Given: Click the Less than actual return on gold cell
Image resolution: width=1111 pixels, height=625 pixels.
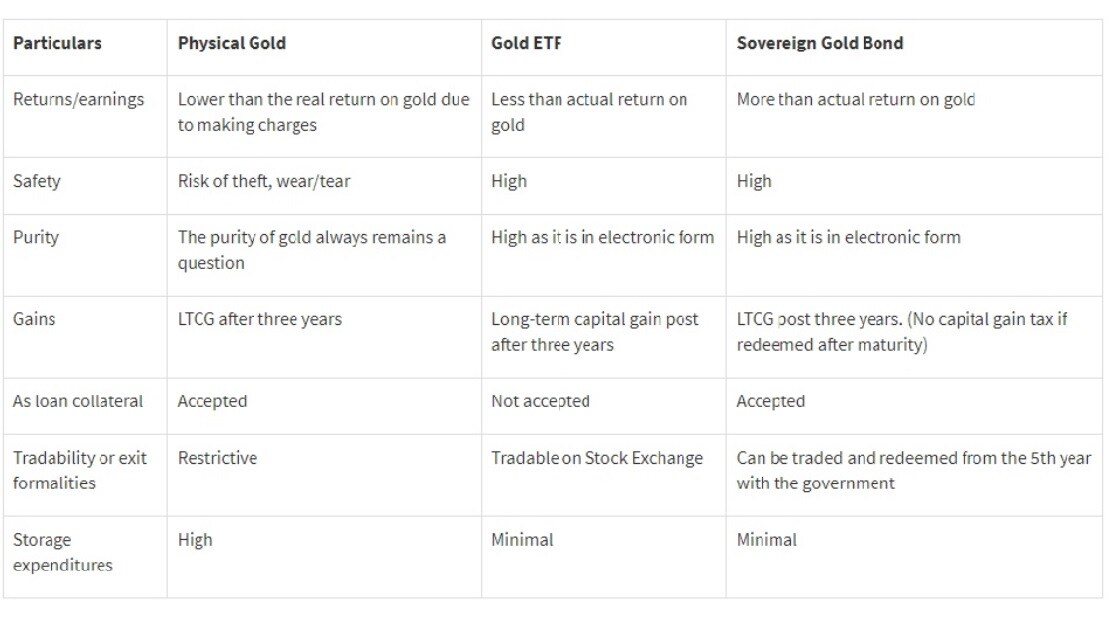Looking at the screenshot, I should pyautogui.click(x=590, y=112).
